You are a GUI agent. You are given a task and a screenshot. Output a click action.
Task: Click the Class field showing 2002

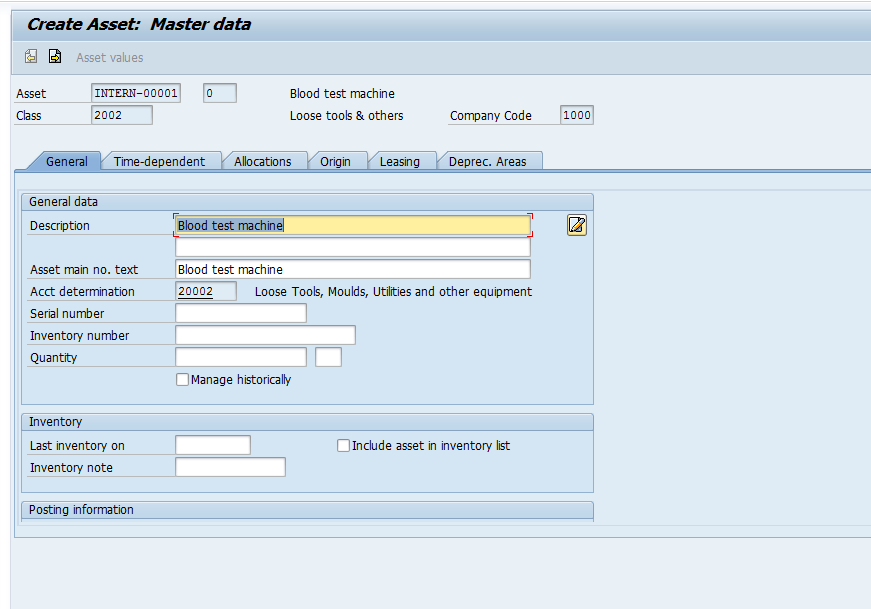(122, 115)
